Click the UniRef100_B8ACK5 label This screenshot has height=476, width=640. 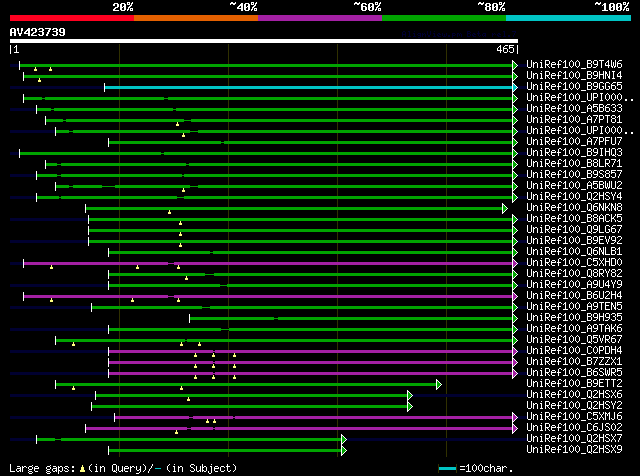[x=574, y=219]
